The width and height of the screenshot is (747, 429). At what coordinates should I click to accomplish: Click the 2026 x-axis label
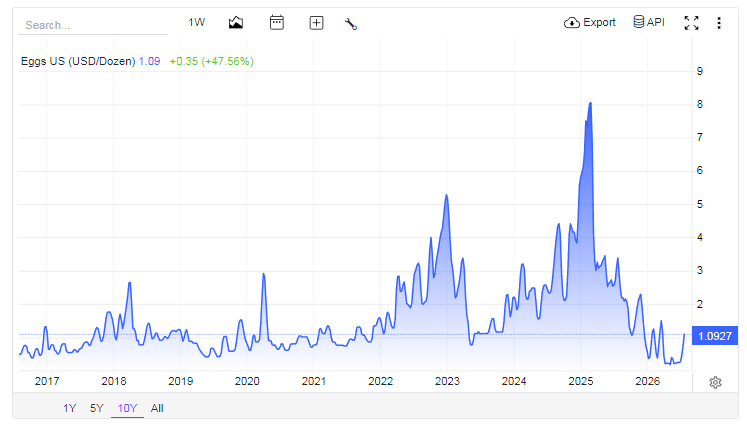coord(647,381)
